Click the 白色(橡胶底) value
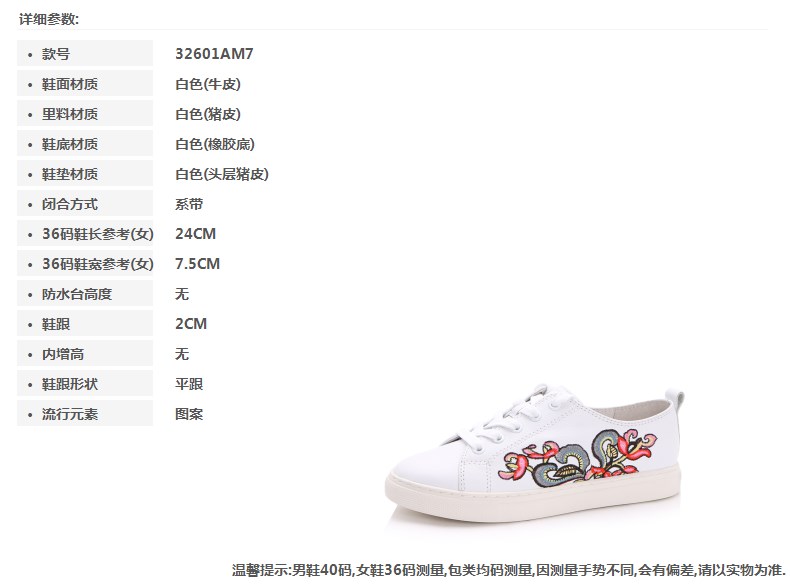Viewport: 790px width, 587px height. [x=215, y=144]
